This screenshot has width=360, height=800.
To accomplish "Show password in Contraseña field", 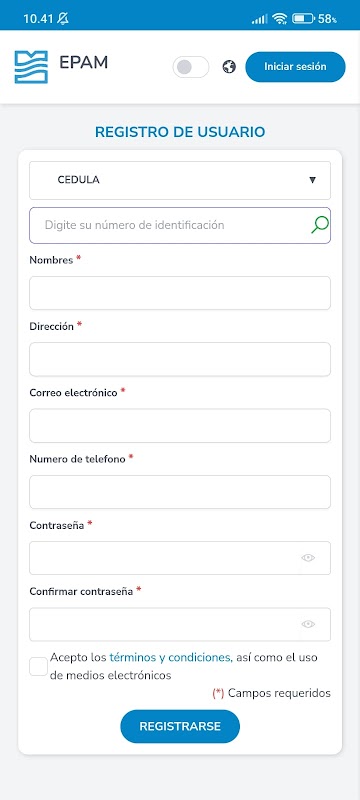I will tap(308, 558).
